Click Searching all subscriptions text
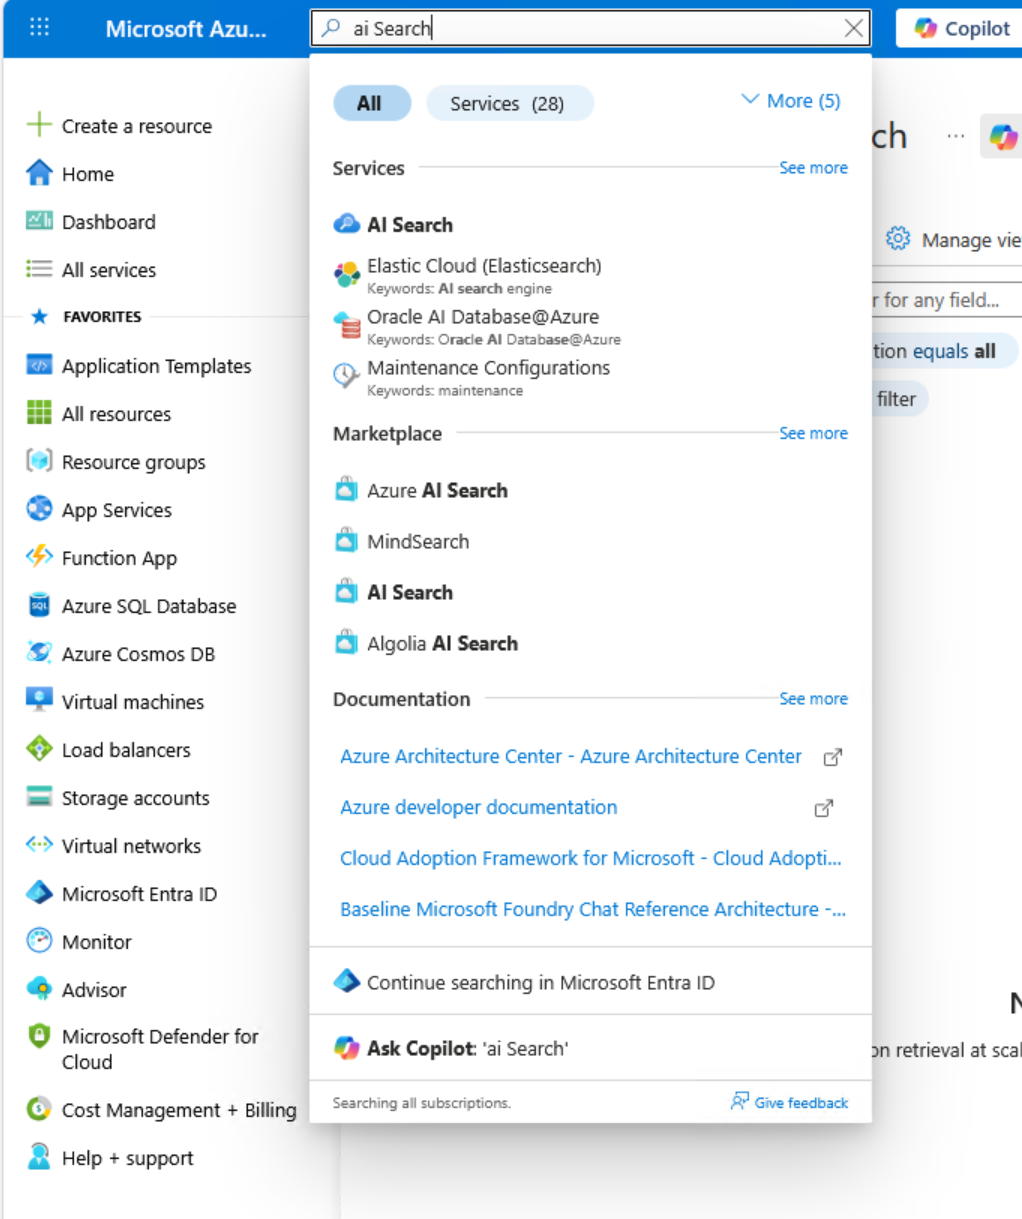Viewport: 1022px width, 1219px height. (x=421, y=1103)
